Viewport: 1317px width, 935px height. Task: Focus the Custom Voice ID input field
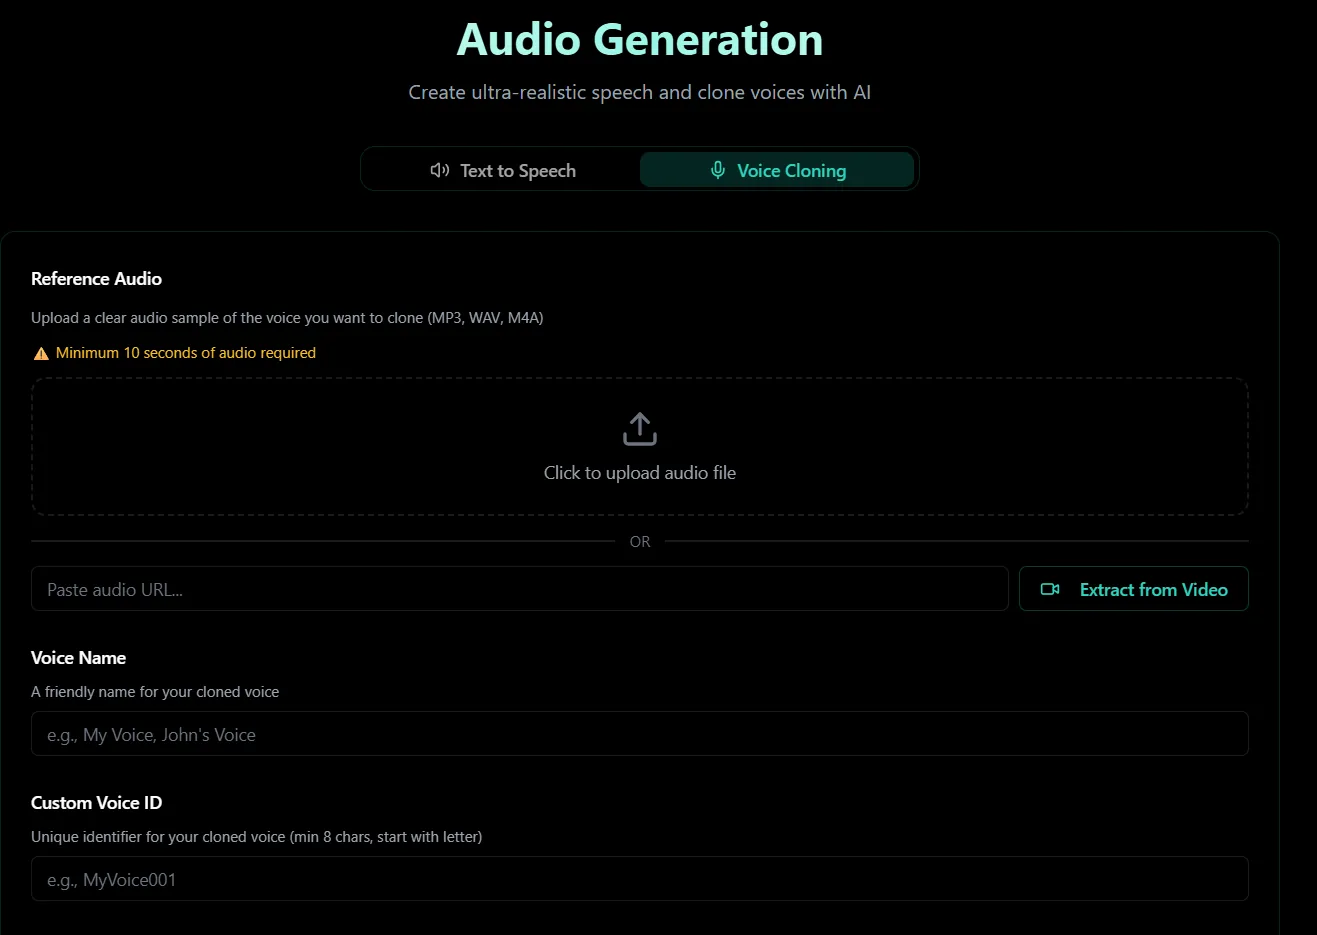639,879
